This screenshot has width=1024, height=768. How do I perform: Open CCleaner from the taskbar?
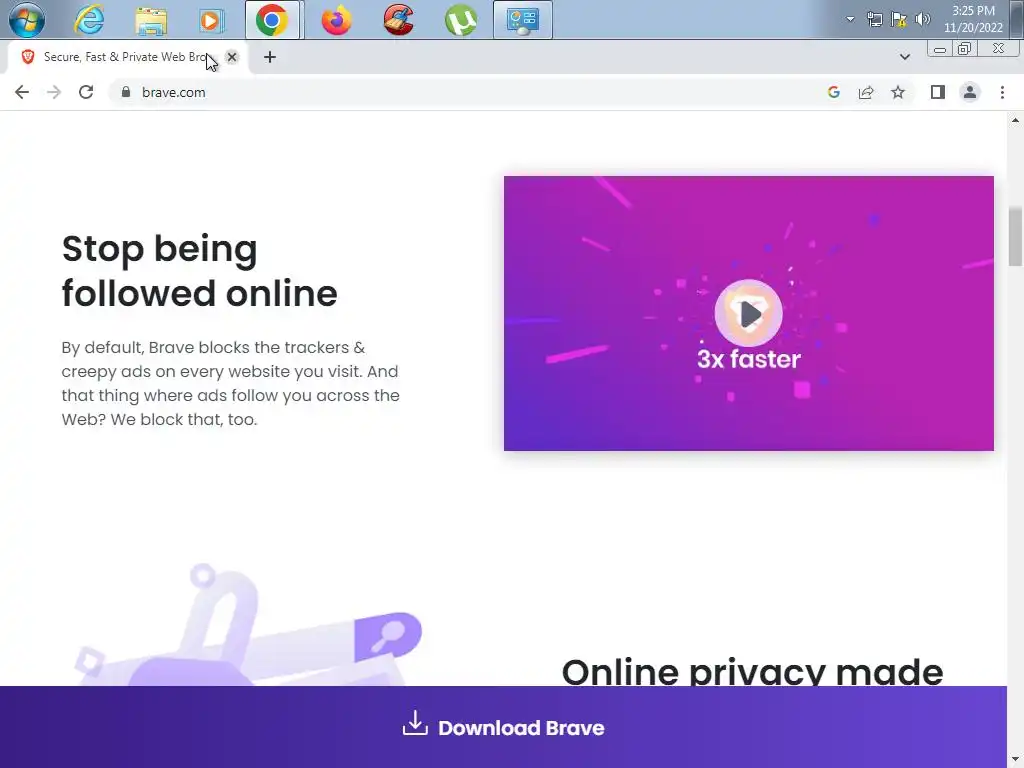tap(398, 20)
